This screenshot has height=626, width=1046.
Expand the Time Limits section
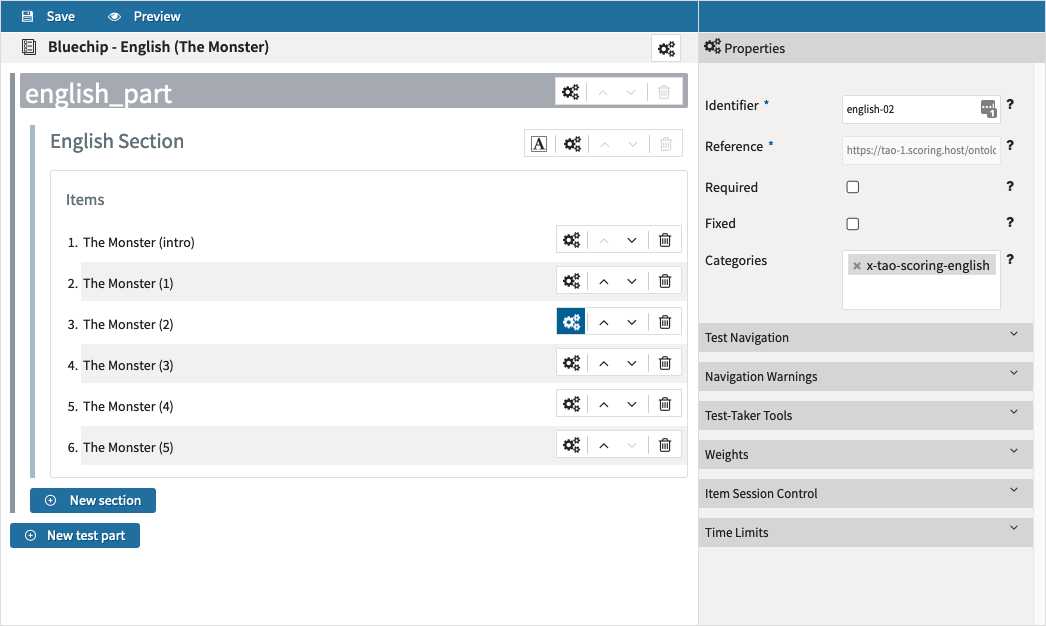(x=866, y=532)
